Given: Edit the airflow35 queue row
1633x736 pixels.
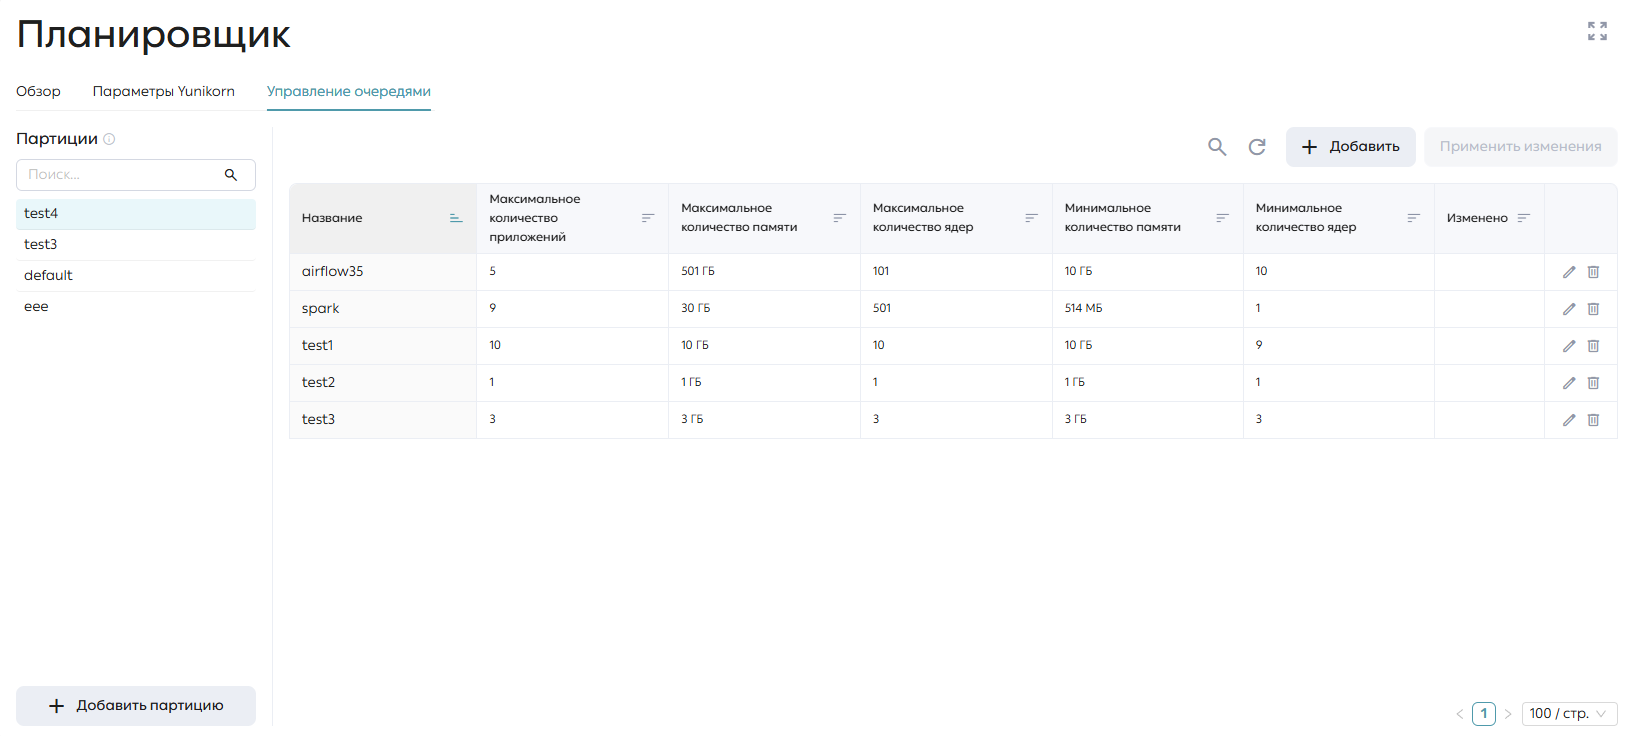Looking at the screenshot, I should pos(1569,272).
